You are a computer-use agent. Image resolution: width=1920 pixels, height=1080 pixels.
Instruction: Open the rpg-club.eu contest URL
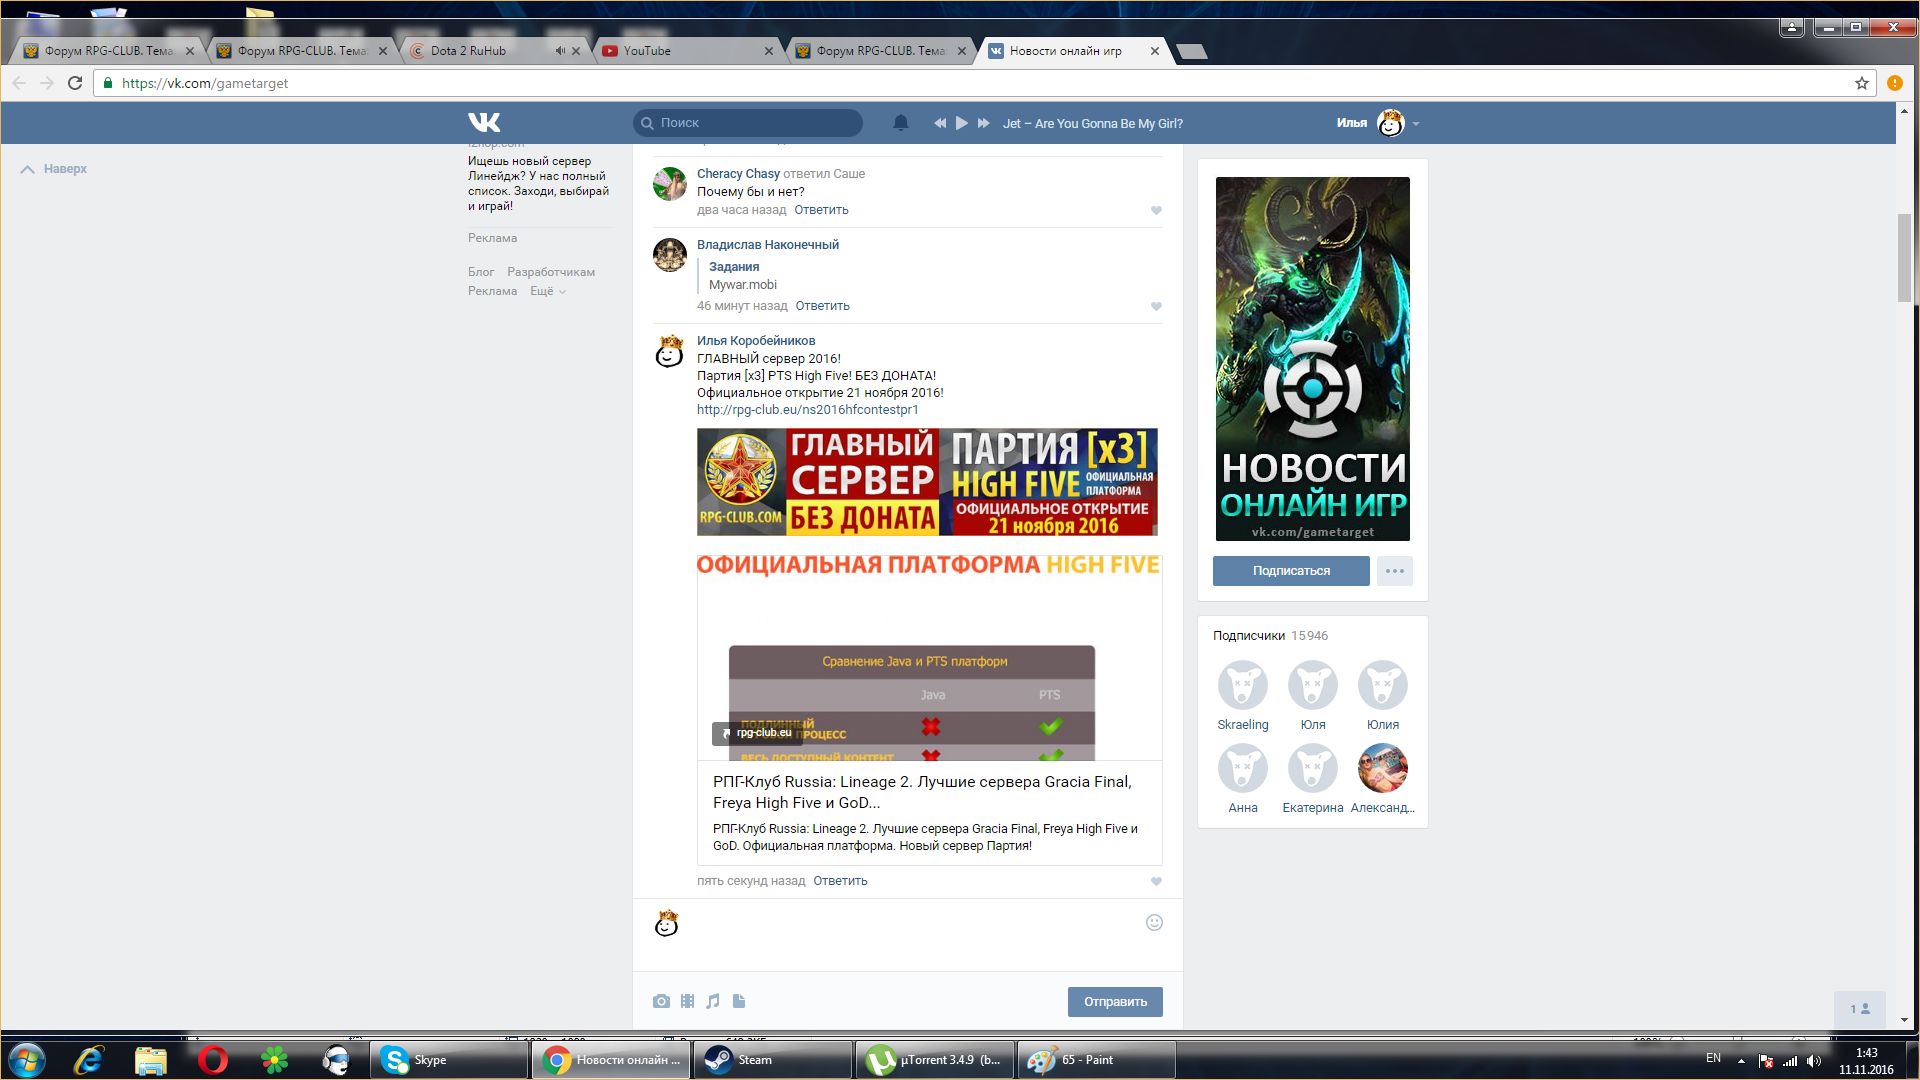(x=808, y=410)
